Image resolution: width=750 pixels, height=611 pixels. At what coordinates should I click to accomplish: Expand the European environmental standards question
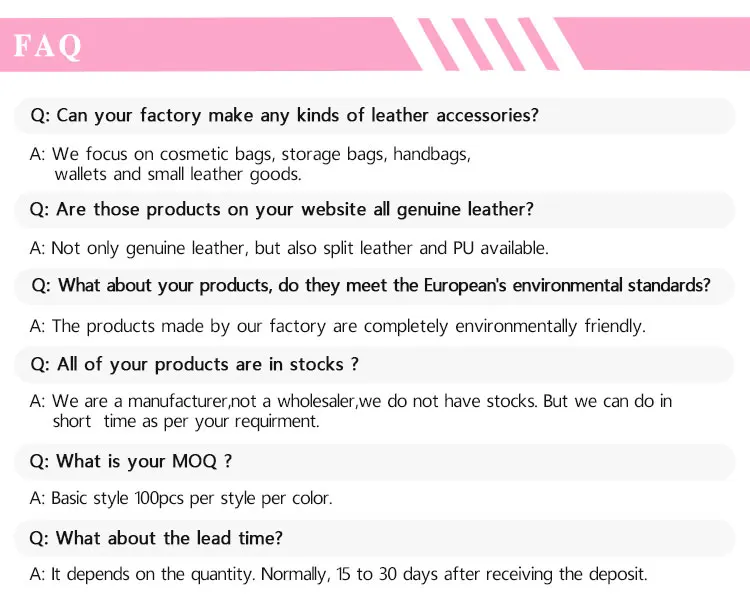coord(375,286)
